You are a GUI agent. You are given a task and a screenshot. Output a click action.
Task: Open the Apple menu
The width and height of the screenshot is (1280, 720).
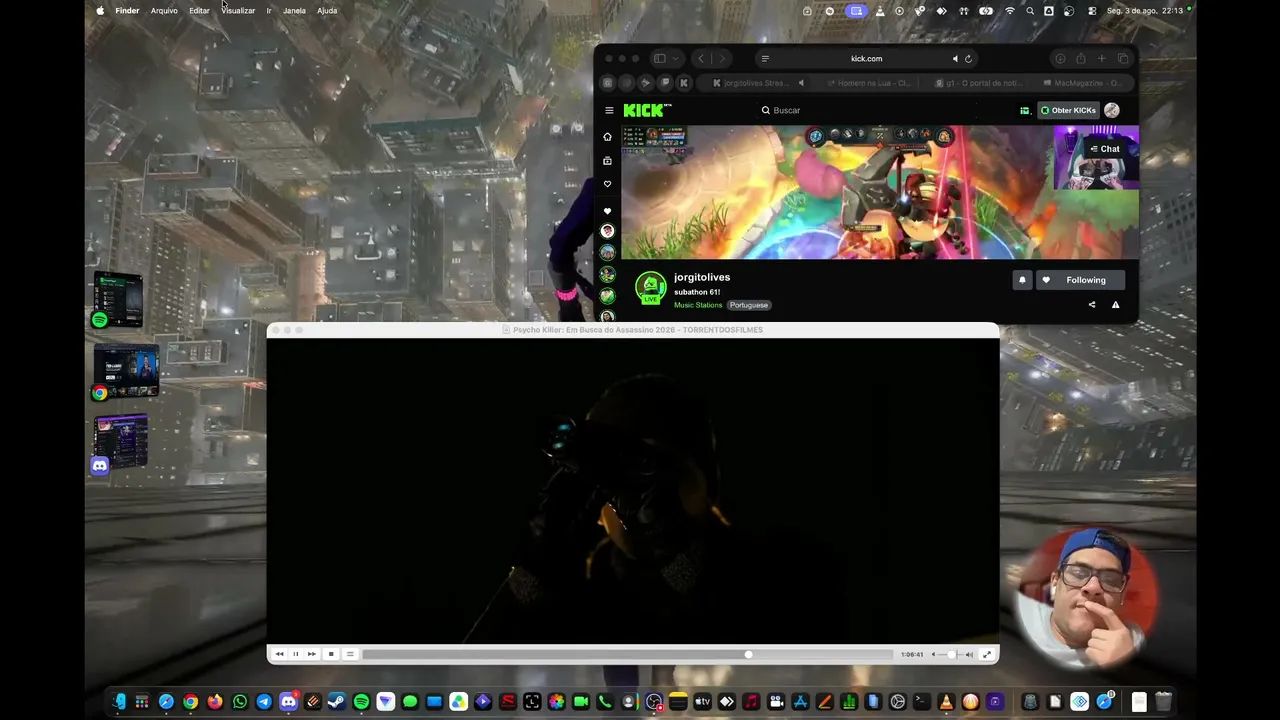[x=100, y=11]
